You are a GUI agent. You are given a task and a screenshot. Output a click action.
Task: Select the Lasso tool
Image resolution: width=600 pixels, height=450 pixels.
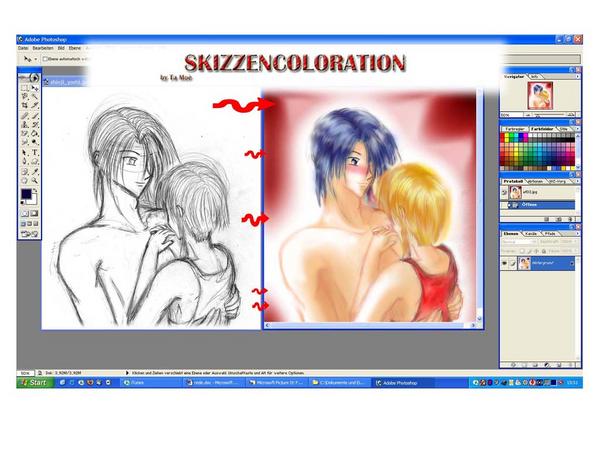[24, 96]
